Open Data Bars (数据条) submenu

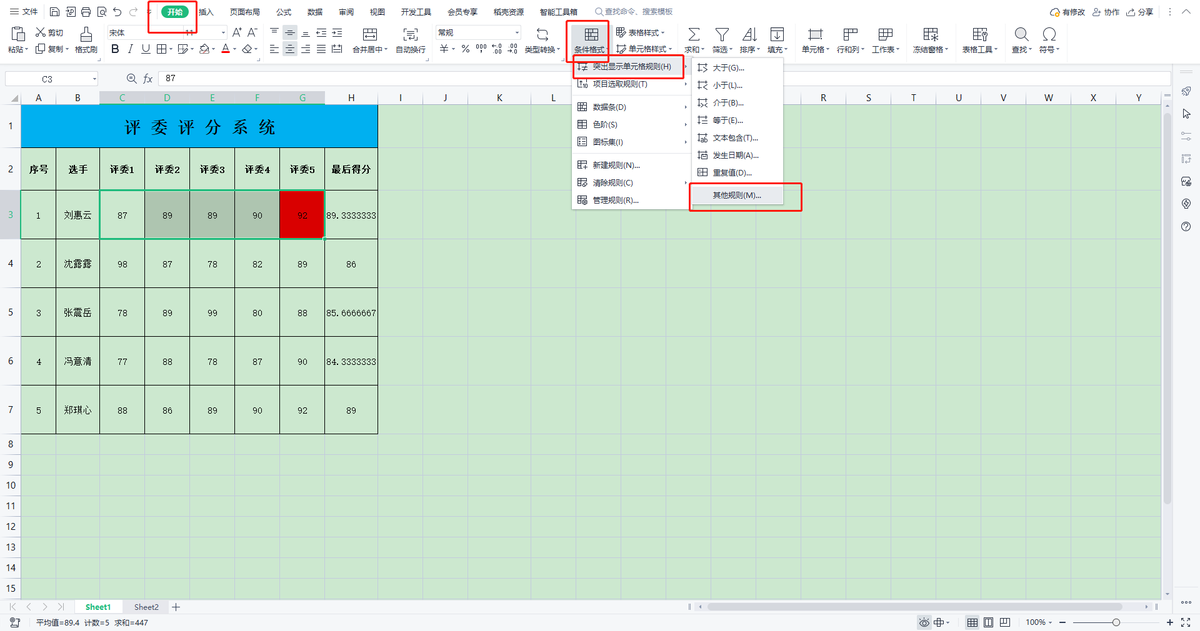tap(631, 107)
